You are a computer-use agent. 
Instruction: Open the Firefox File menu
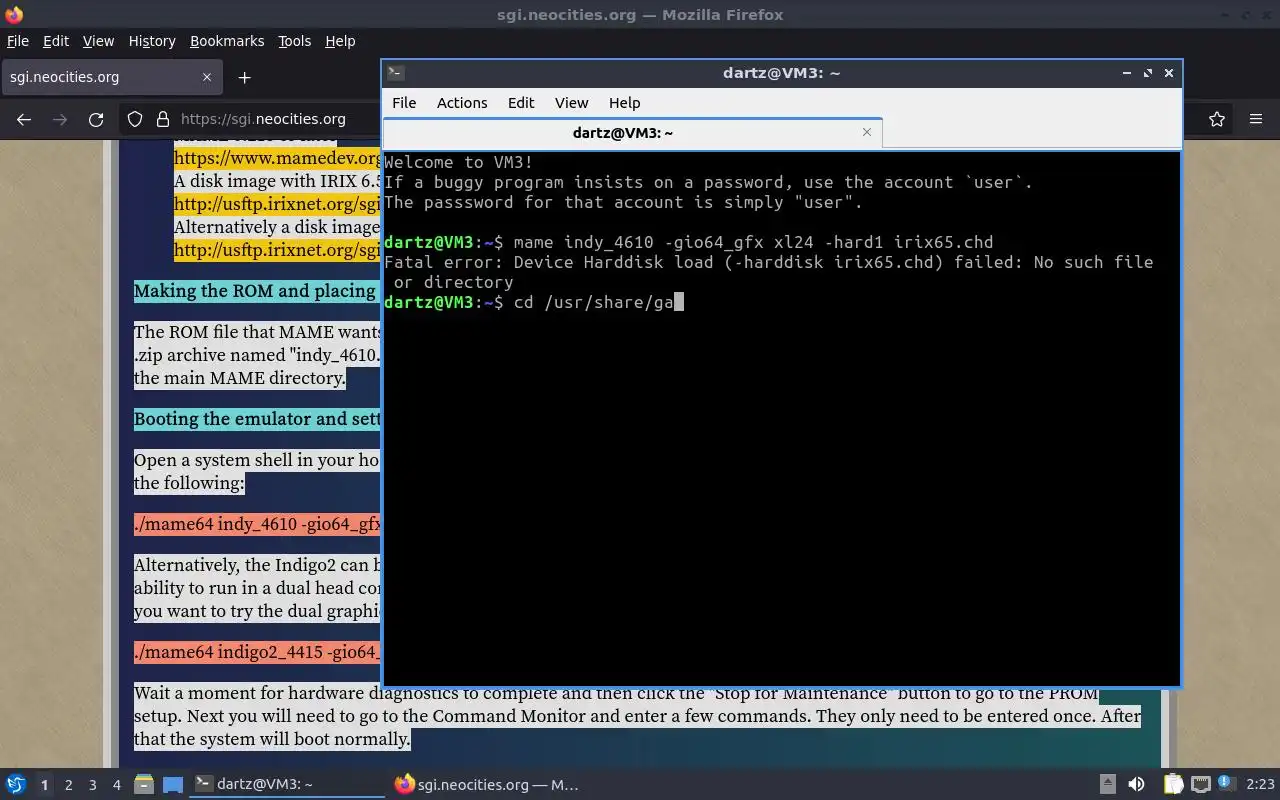click(x=18, y=41)
